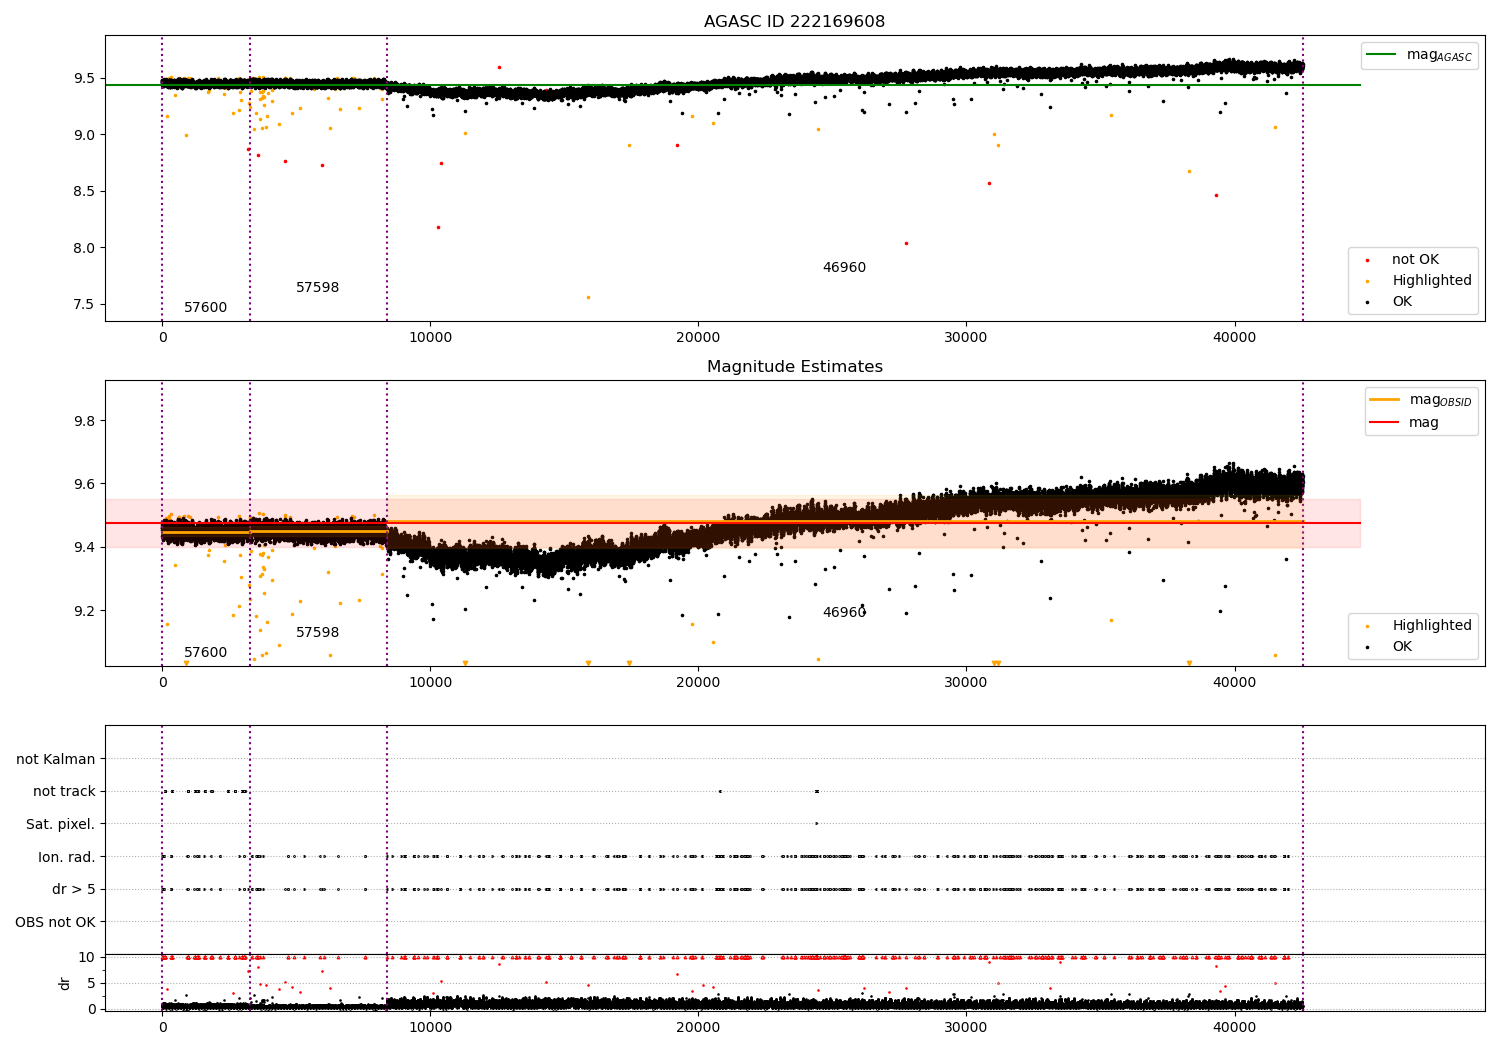The width and height of the screenshot is (1500, 1050).
Task: Click y-tick '9.5' on the top plot
Action: point(83,79)
